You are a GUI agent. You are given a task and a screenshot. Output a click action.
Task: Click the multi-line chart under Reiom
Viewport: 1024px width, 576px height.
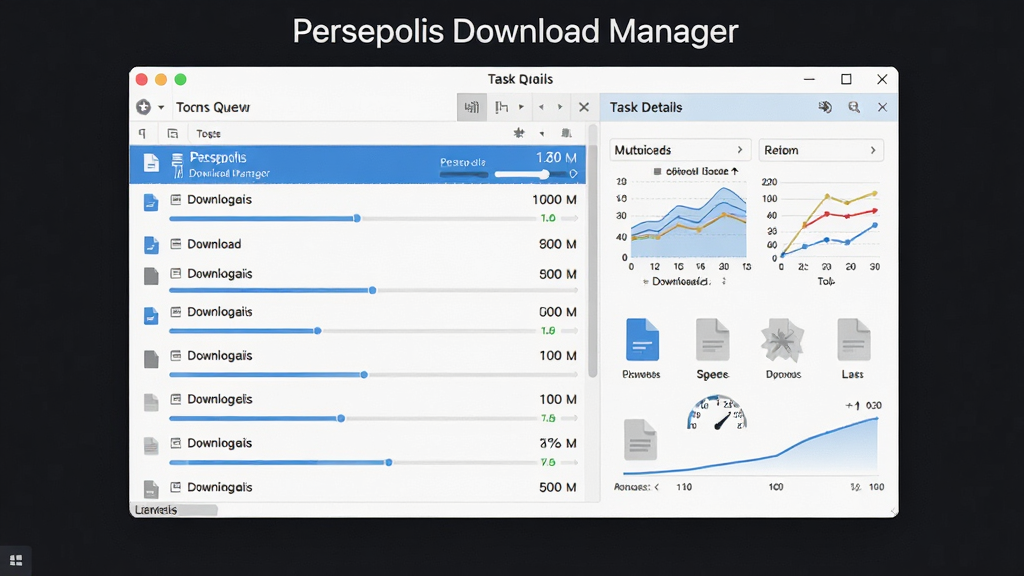(829, 222)
